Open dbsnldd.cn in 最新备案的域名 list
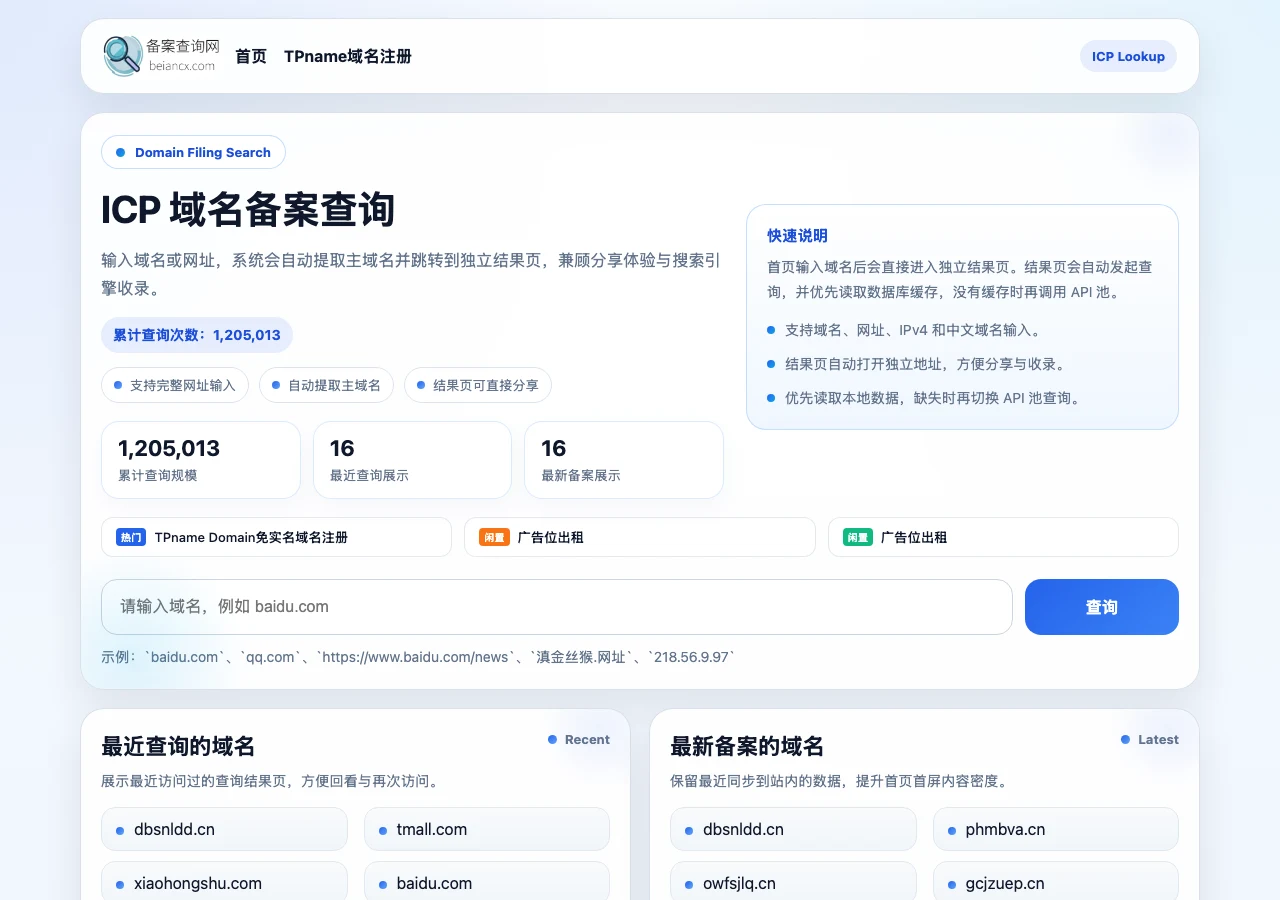Viewport: 1280px width, 900px height. click(793, 829)
